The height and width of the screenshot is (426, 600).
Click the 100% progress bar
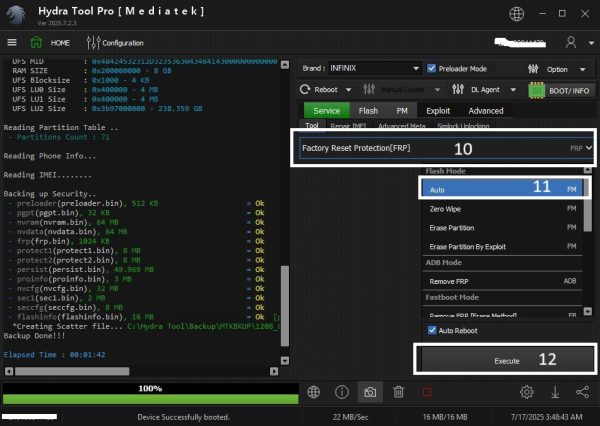point(150,393)
